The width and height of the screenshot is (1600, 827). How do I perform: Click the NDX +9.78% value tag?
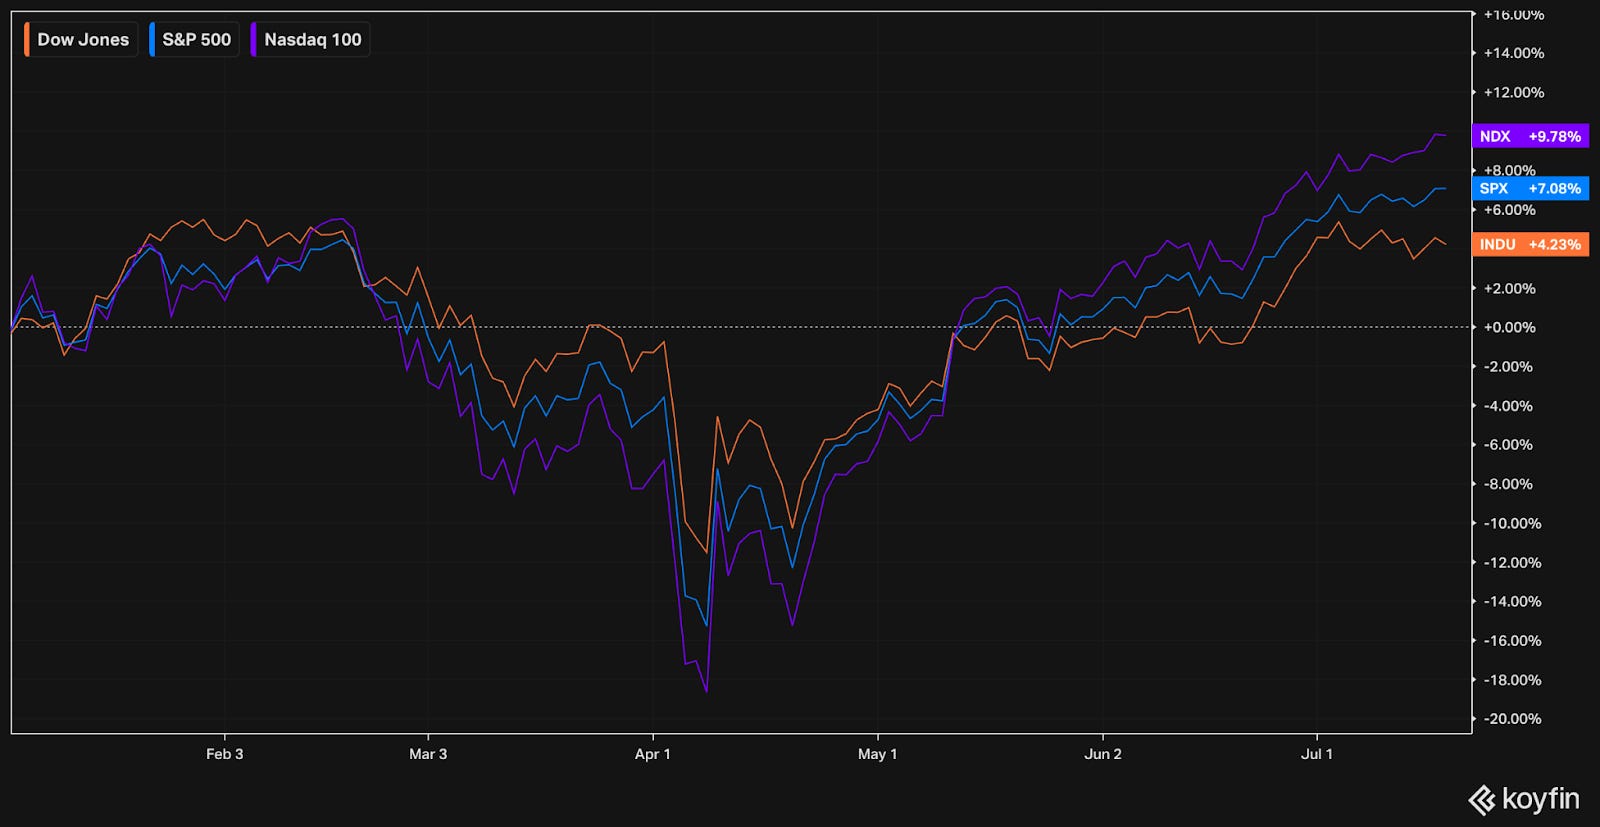[x=1530, y=136]
